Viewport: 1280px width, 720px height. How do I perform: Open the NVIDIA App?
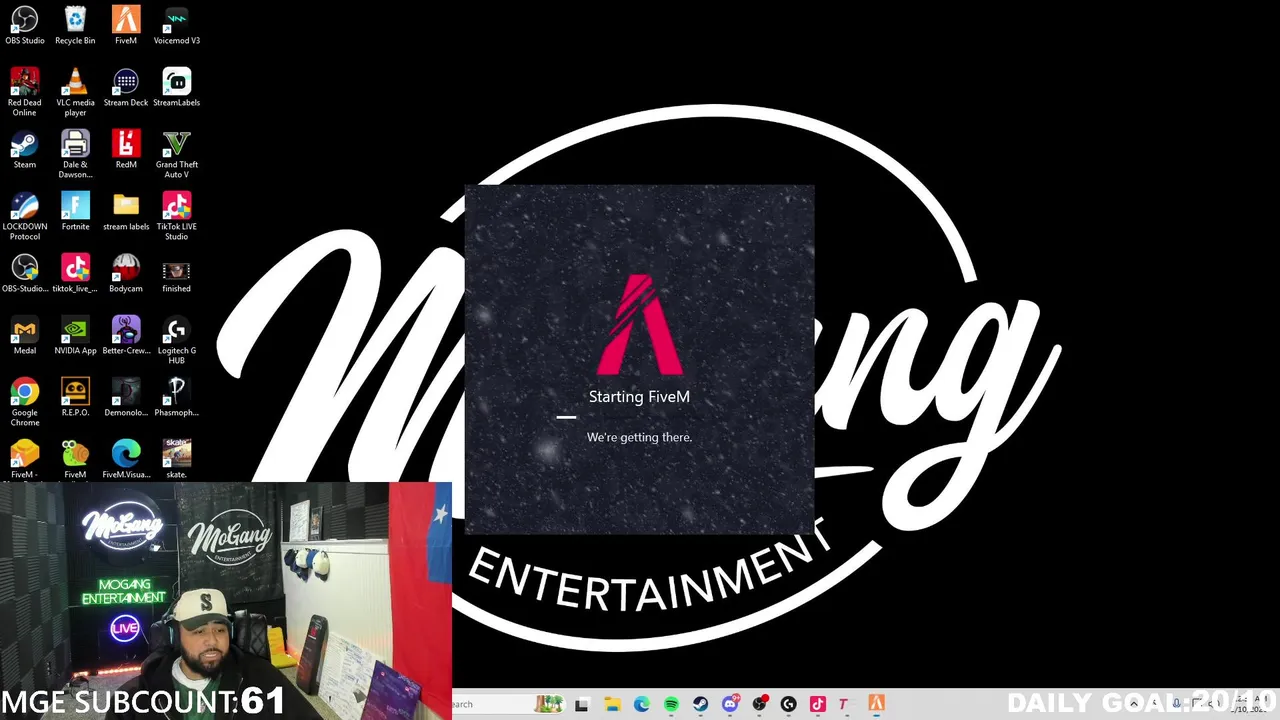[x=75, y=336]
